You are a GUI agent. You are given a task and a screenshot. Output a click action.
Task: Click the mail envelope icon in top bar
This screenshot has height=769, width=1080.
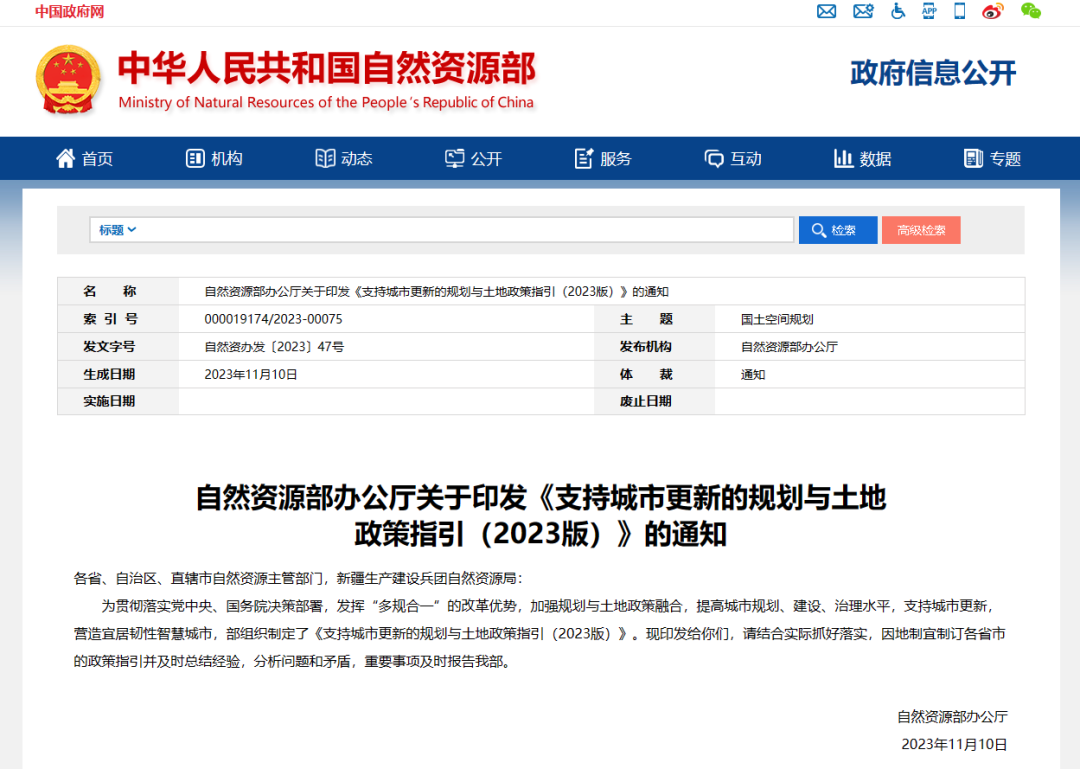826,11
